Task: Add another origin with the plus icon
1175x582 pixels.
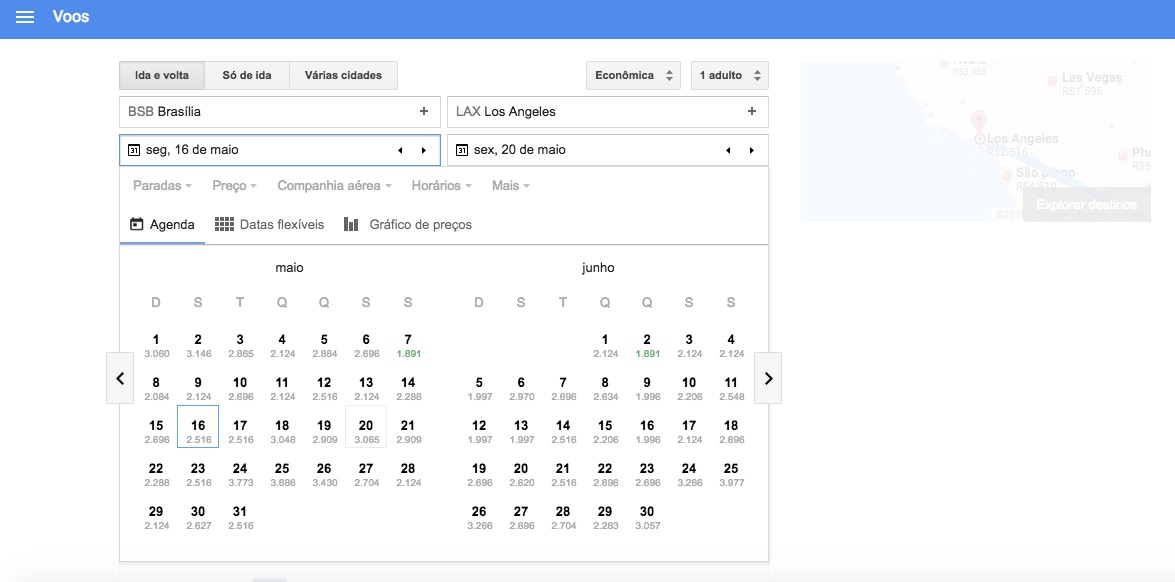Action: 423,111
